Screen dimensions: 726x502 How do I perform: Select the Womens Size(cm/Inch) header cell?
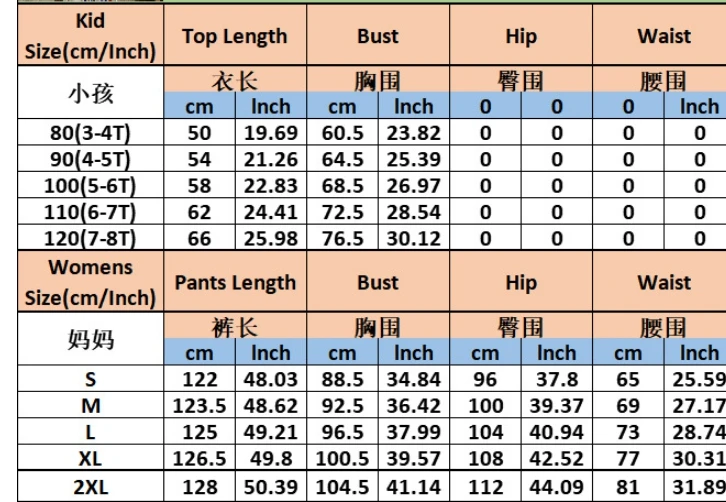pos(90,282)
